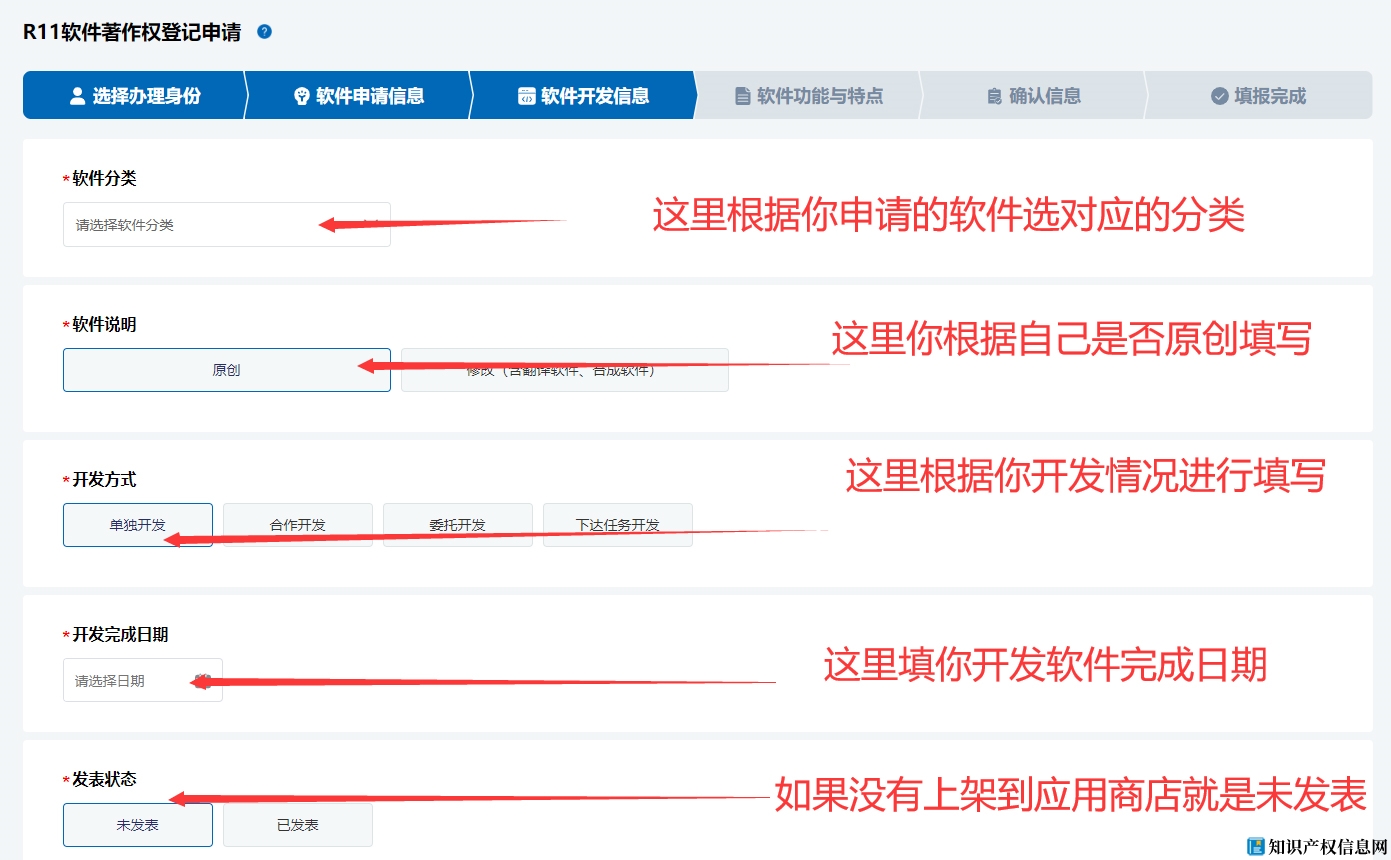
Task: Choose 修改 (含翻译软件、合成软件) option
Action: pyautogui.click(x=564, y=370)
